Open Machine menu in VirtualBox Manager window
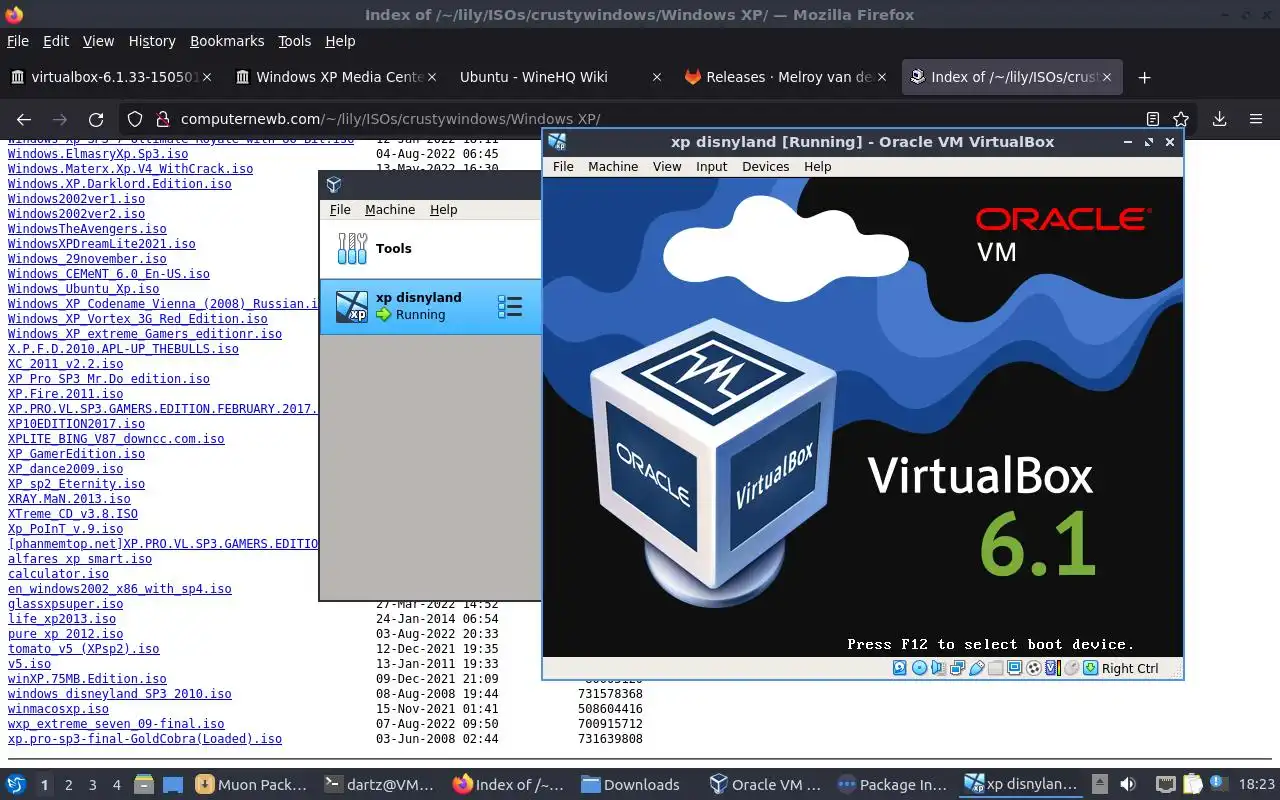 tap(390, 209)
